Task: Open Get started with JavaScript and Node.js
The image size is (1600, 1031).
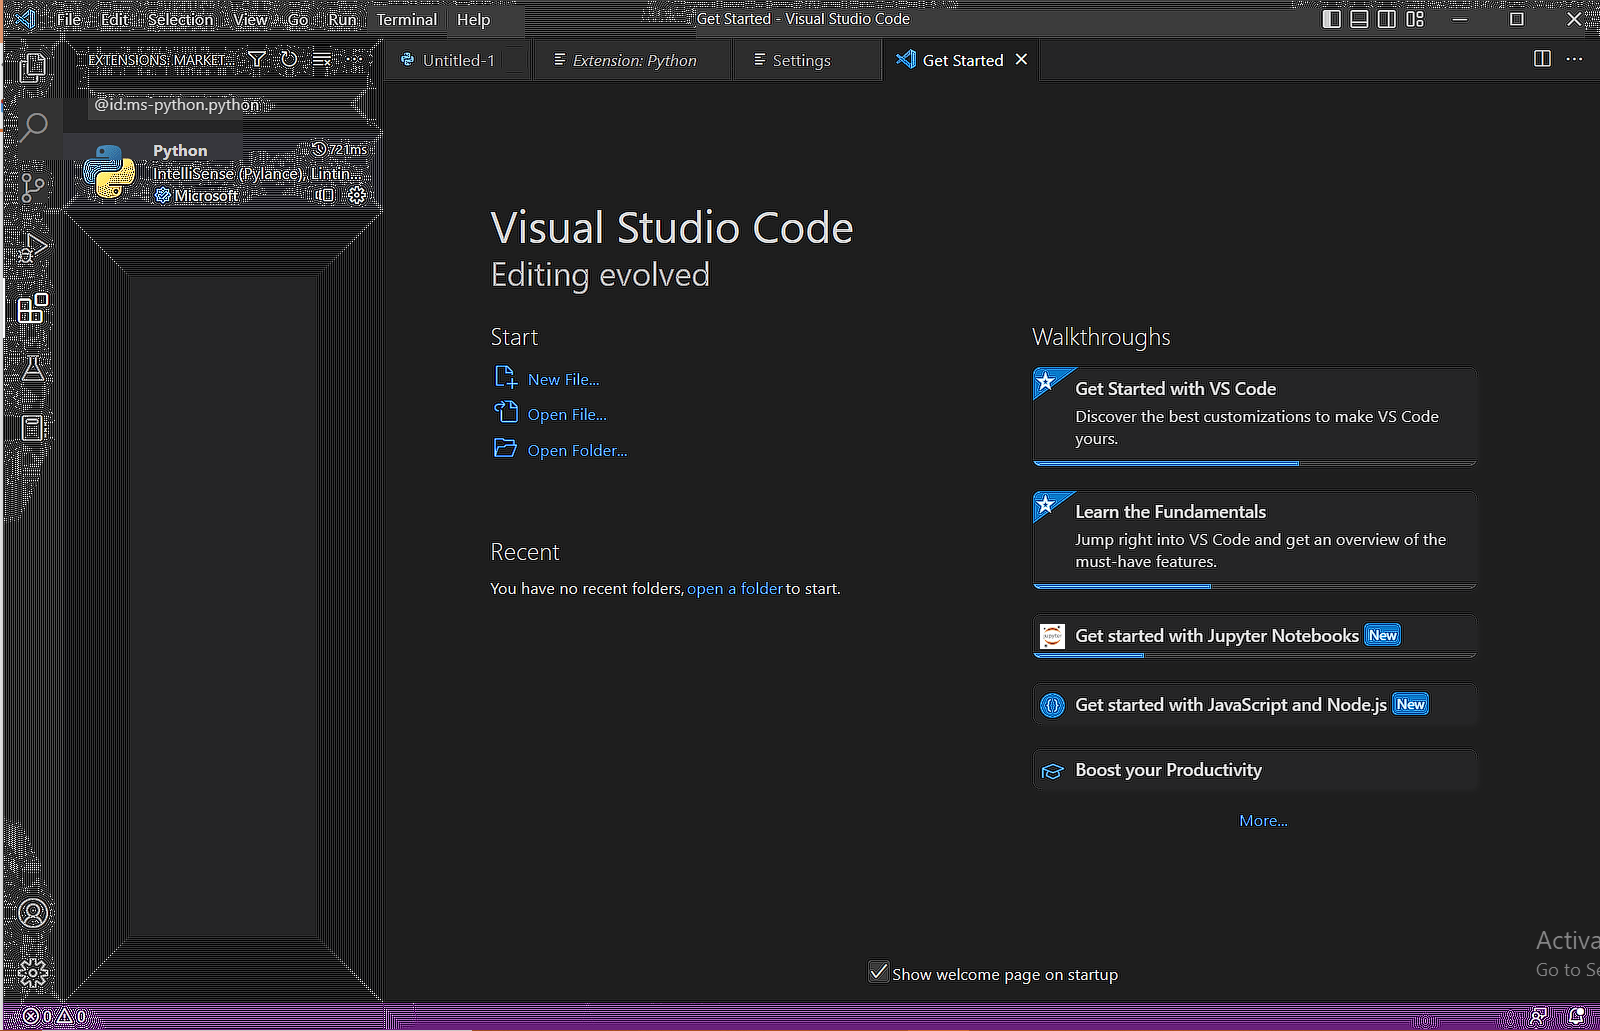Action: (1254, 705)
